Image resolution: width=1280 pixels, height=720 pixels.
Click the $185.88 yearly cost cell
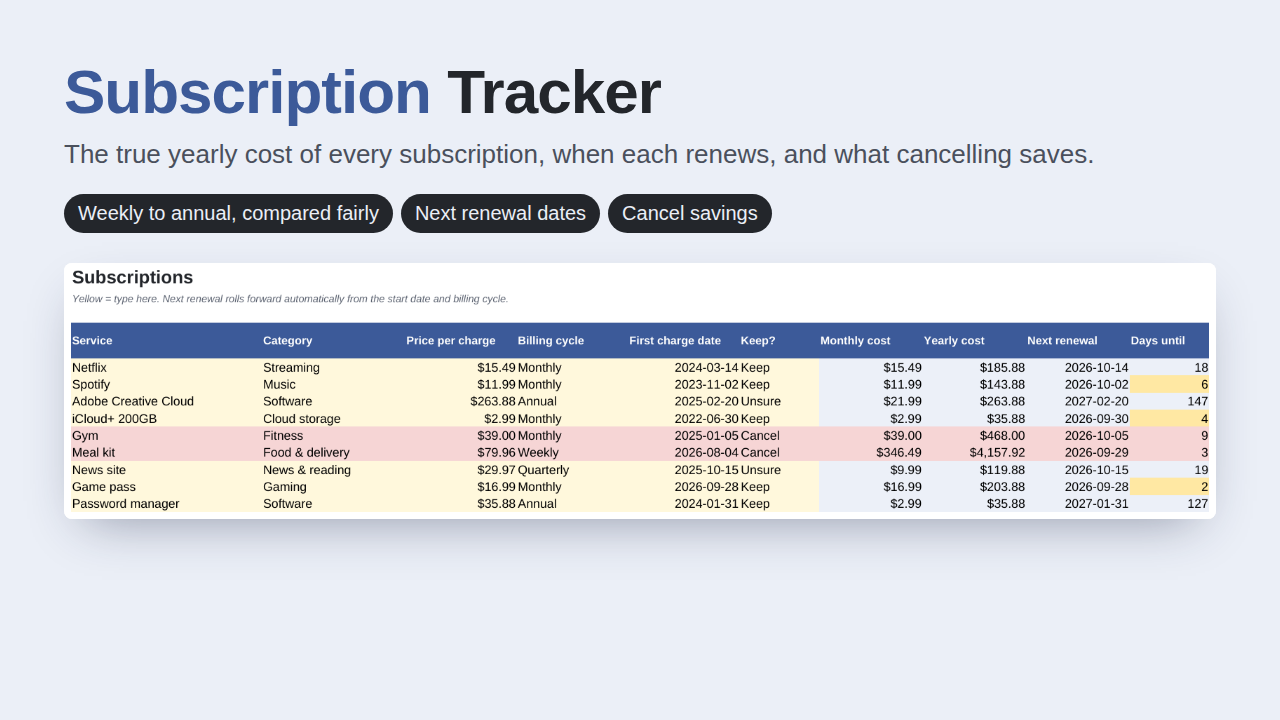pos(974,368)
